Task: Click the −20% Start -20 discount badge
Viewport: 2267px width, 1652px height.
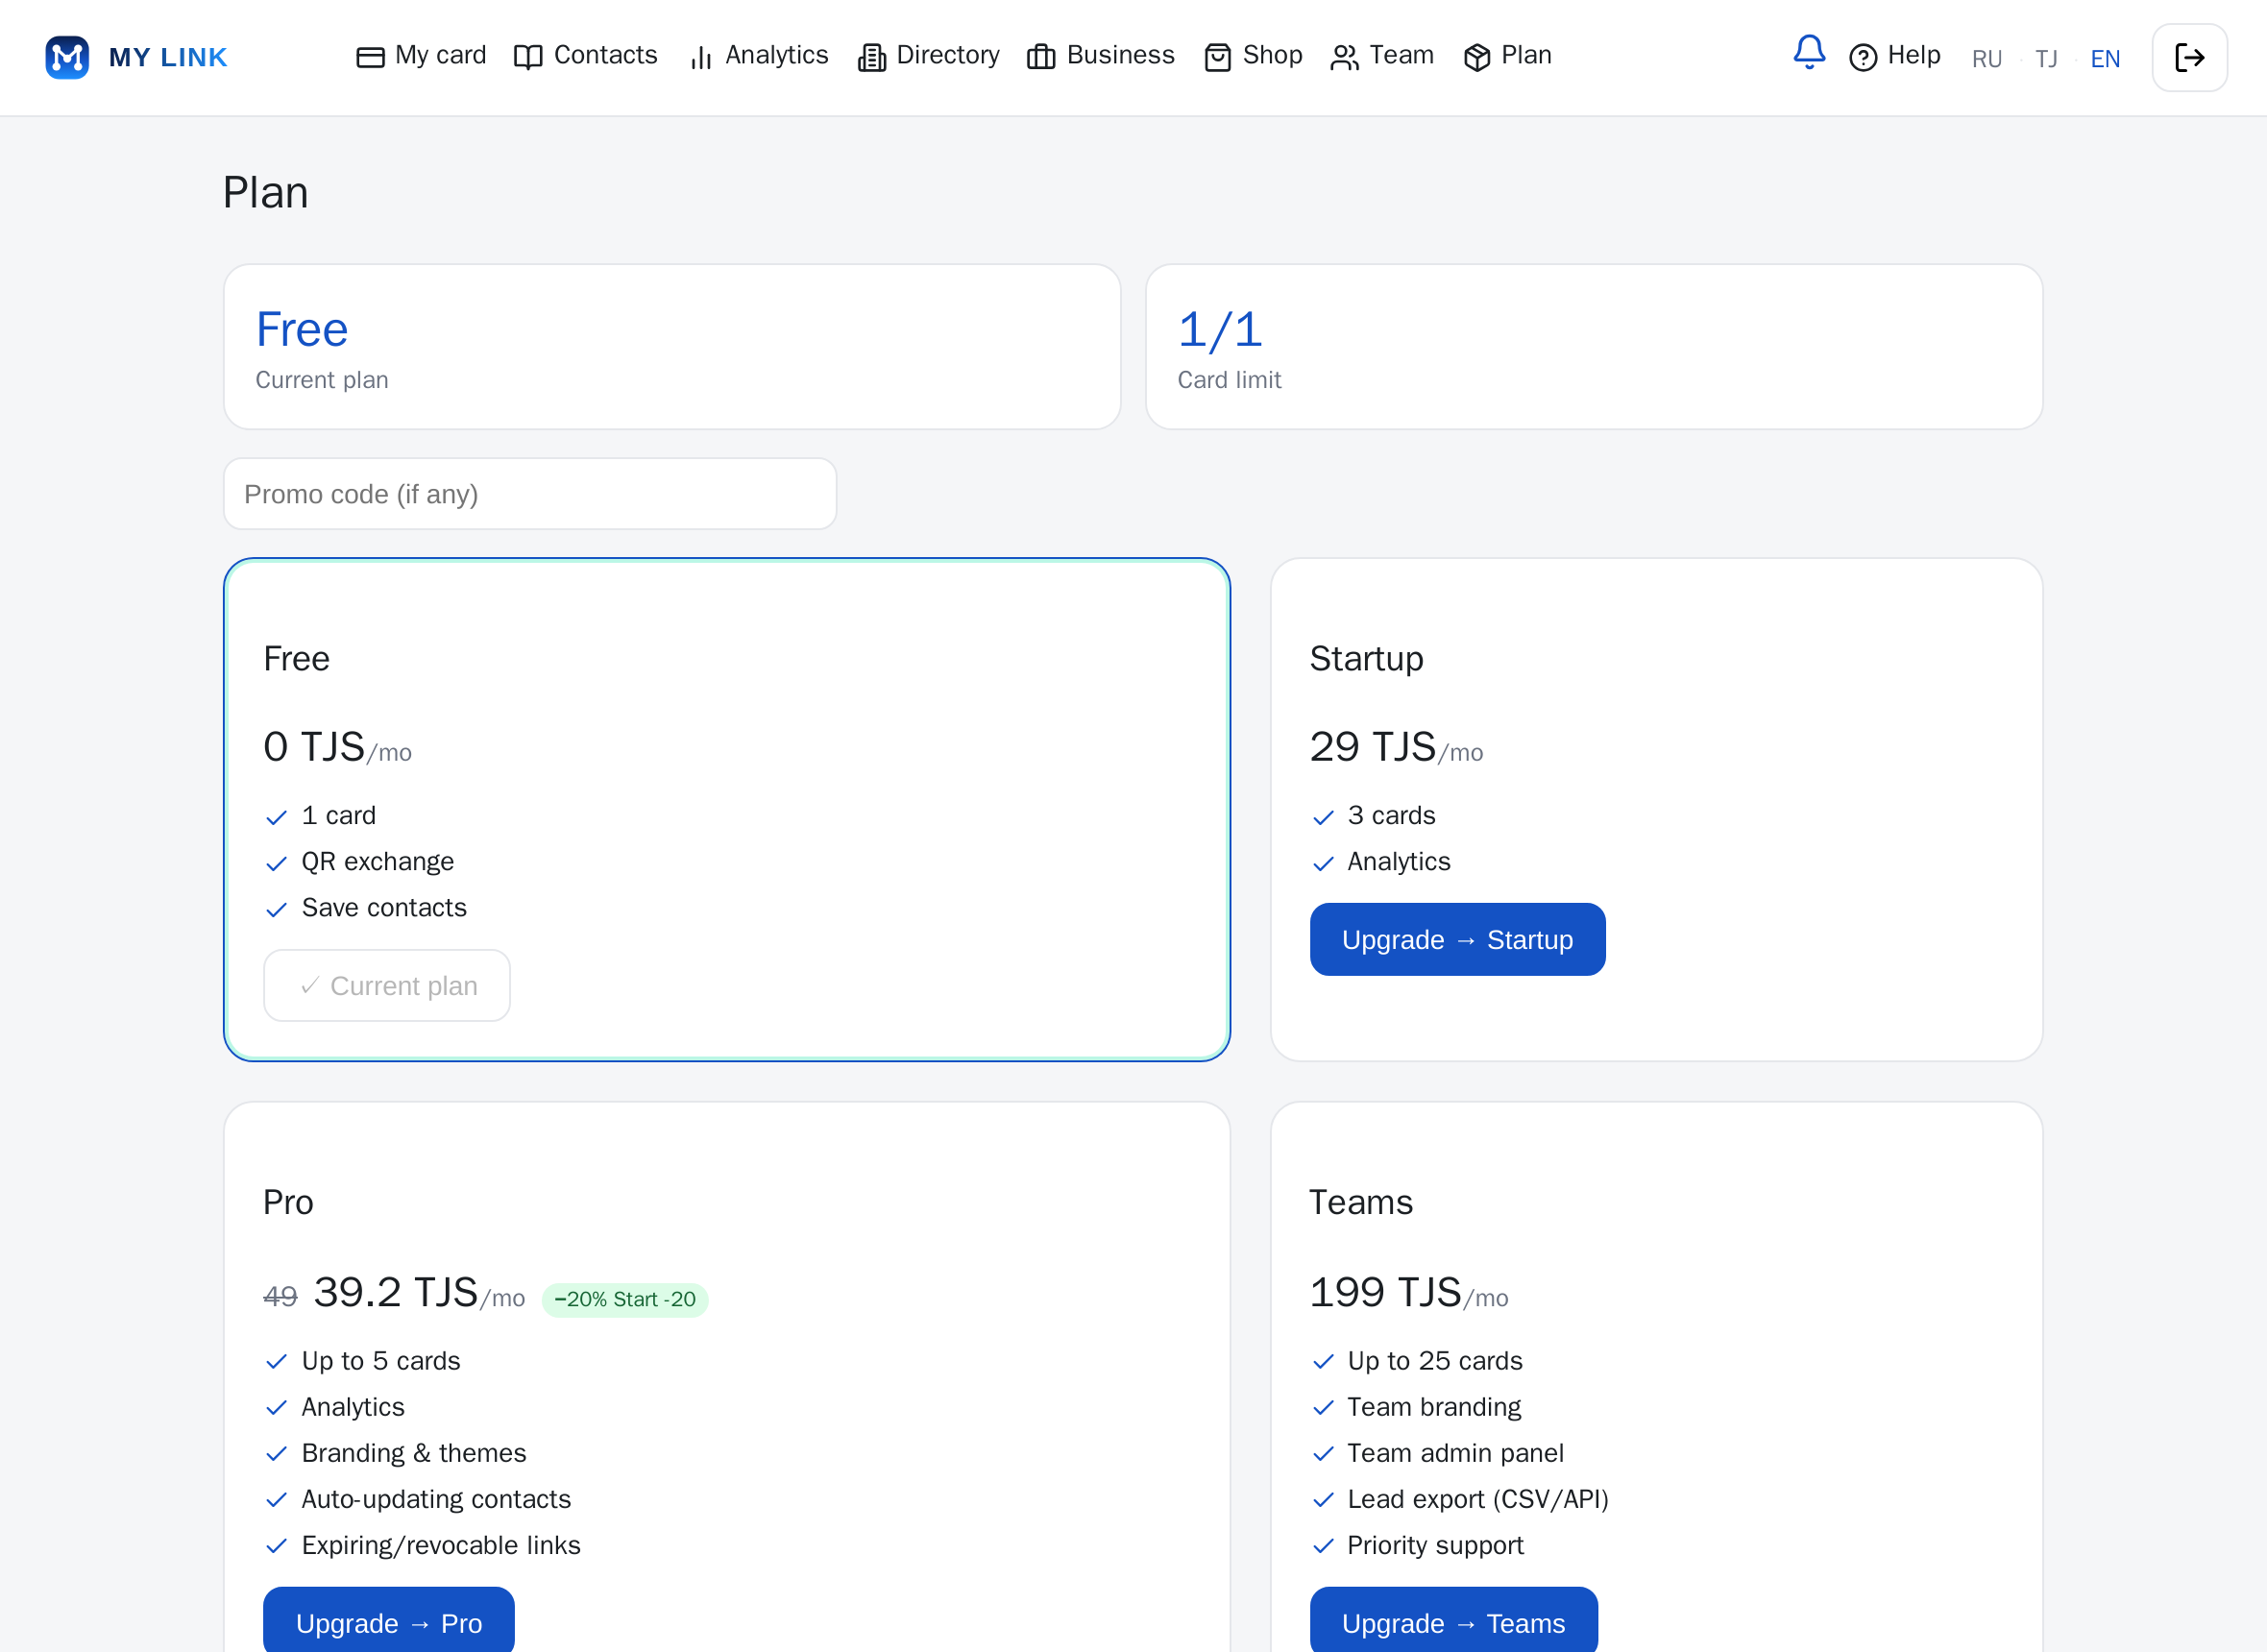Action: pyautogui.click(x=625, y=1300)
